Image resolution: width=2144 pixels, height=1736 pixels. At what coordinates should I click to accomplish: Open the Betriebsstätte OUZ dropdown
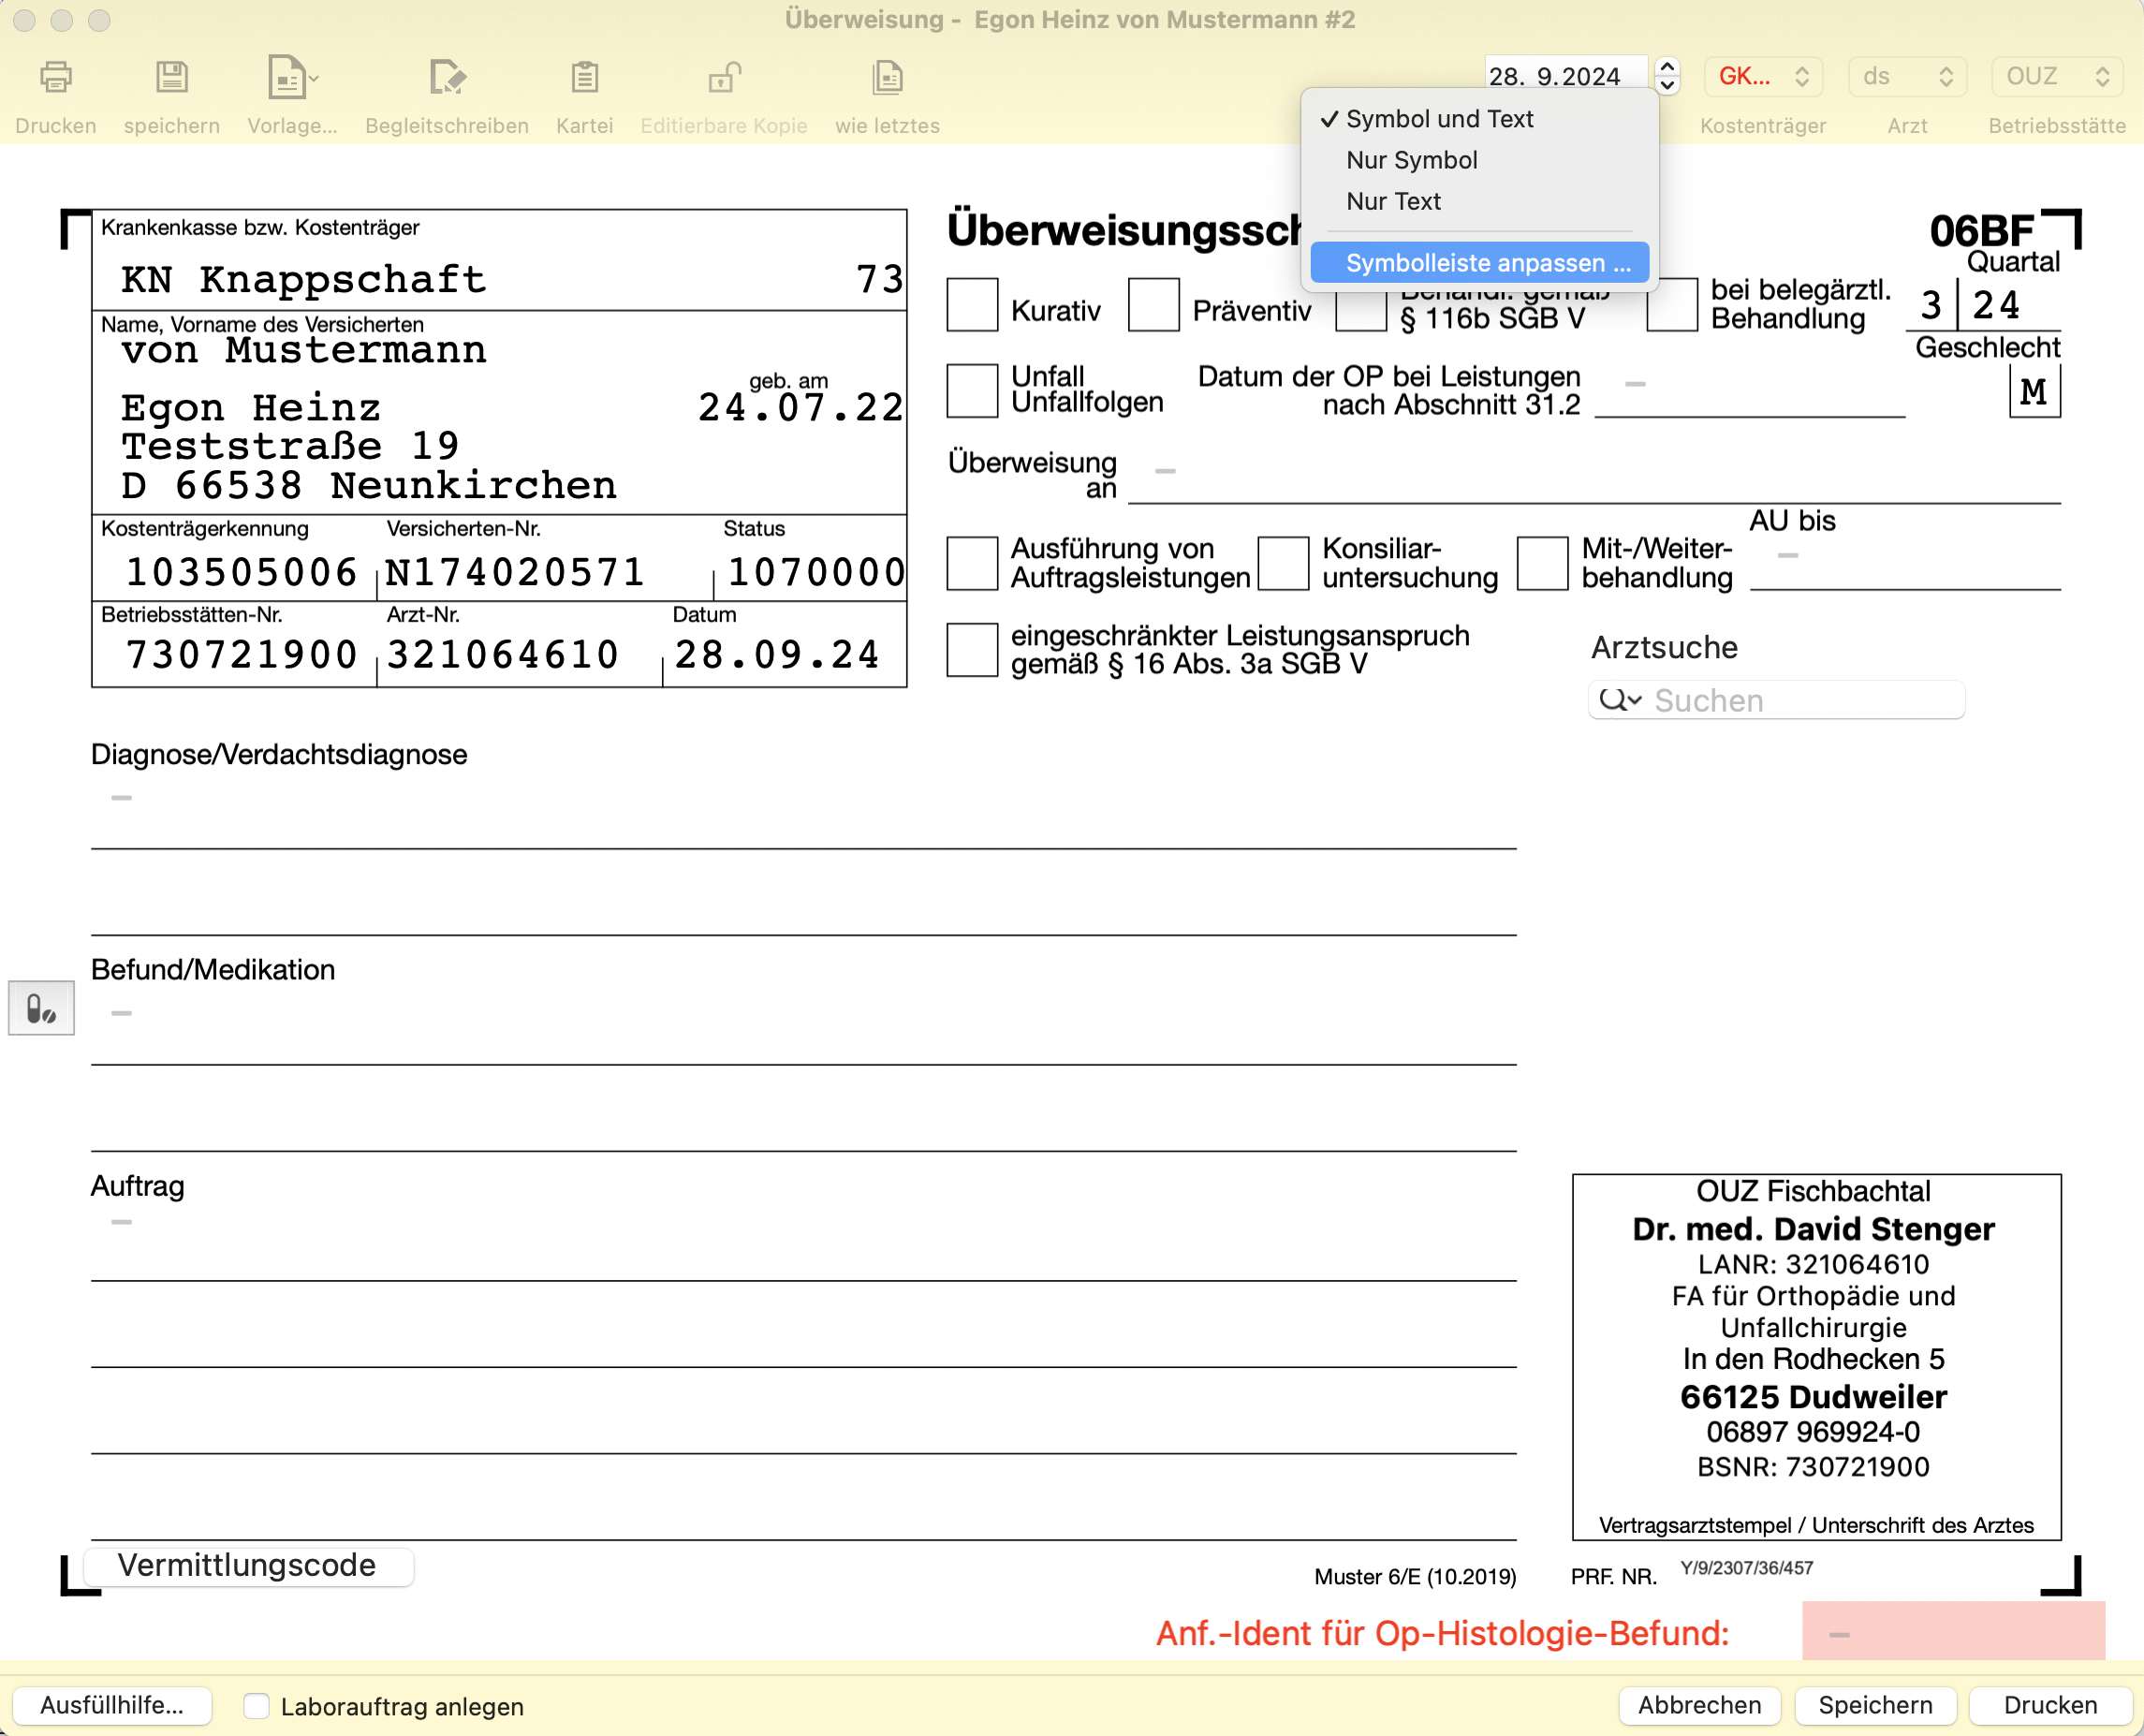pos(2057,77)
